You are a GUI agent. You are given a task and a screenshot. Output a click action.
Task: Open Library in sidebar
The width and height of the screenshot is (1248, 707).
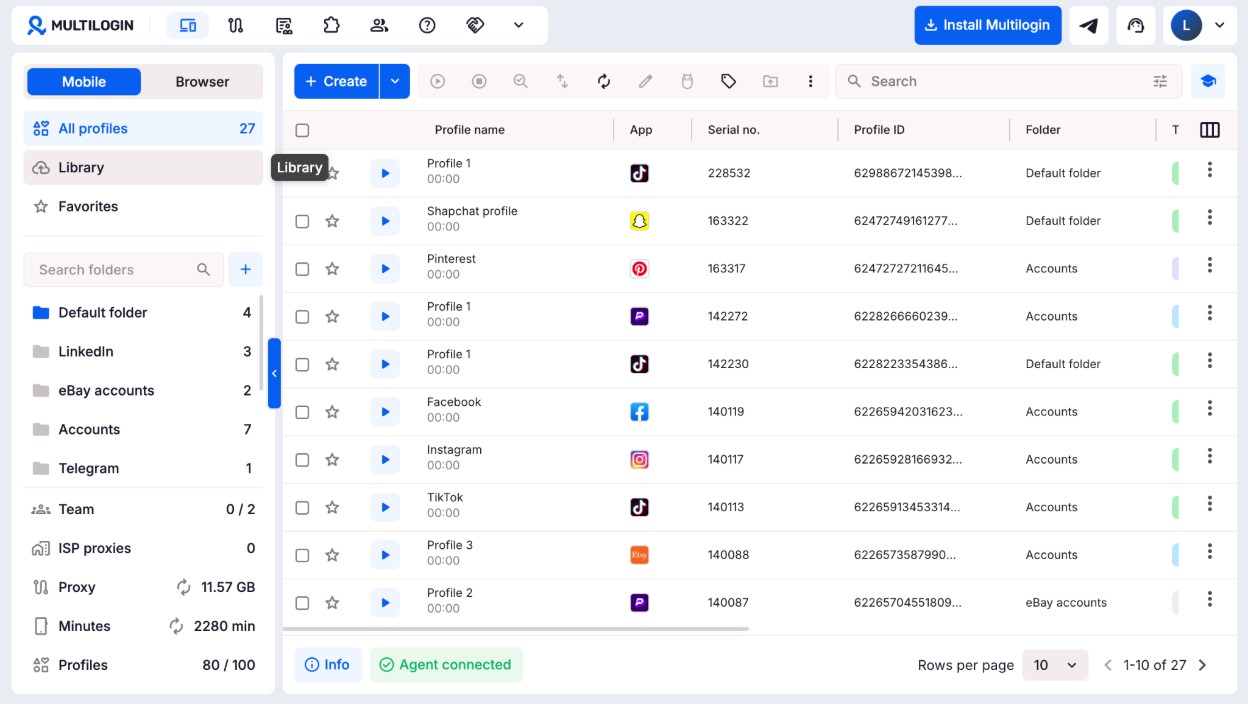143,167
